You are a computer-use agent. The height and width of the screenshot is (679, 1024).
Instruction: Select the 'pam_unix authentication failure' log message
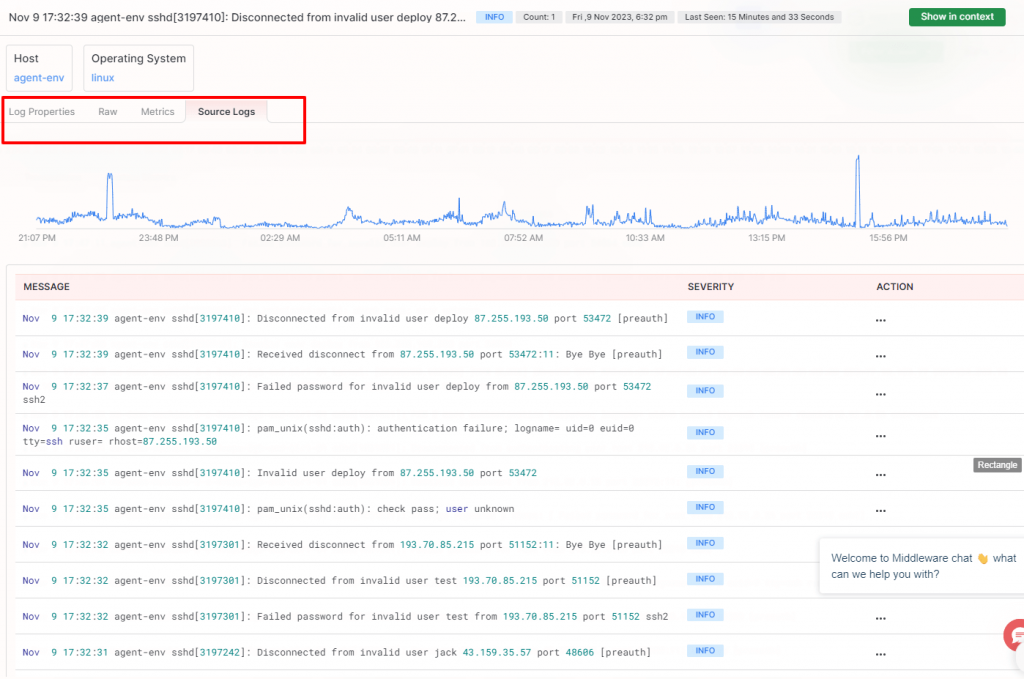tap(328, 435)
